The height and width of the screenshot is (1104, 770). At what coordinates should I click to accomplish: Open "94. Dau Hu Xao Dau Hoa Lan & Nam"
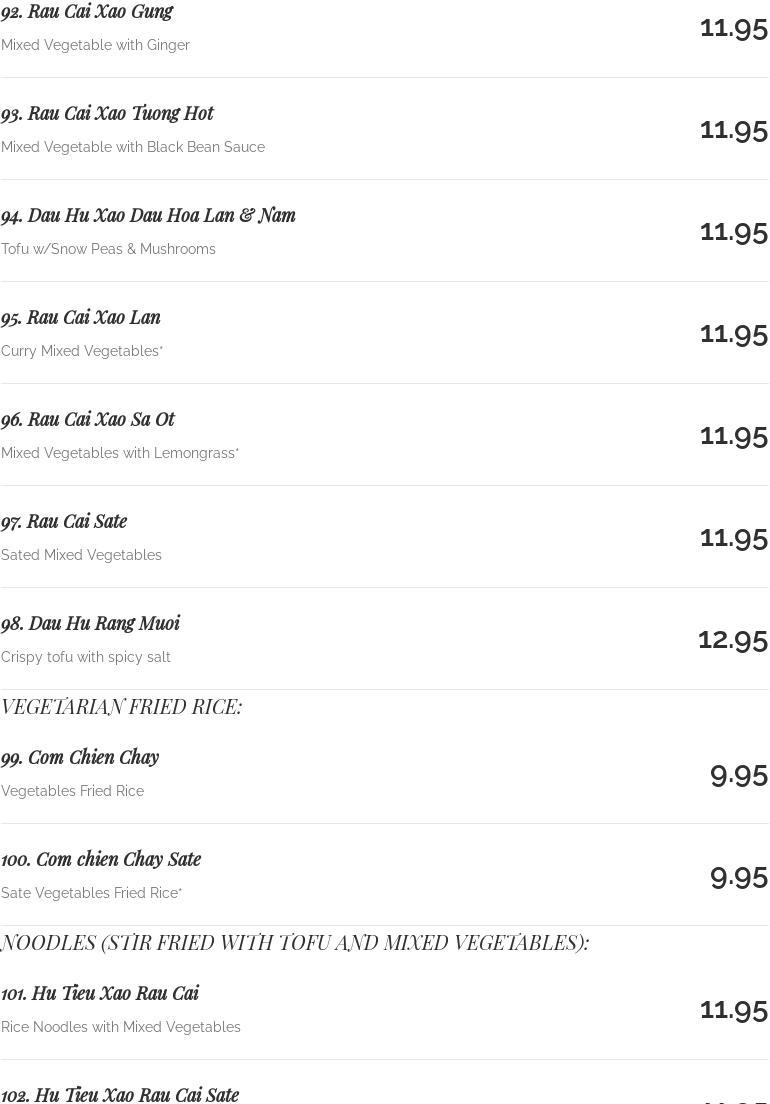pyautogui.click(x=148, y=215)
